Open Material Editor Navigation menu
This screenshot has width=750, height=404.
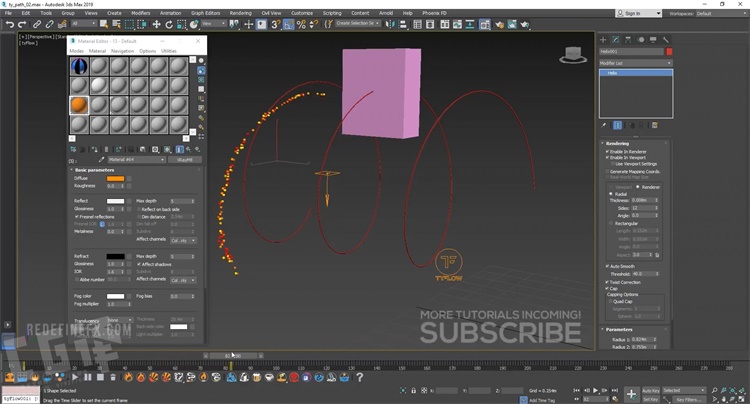122,51
